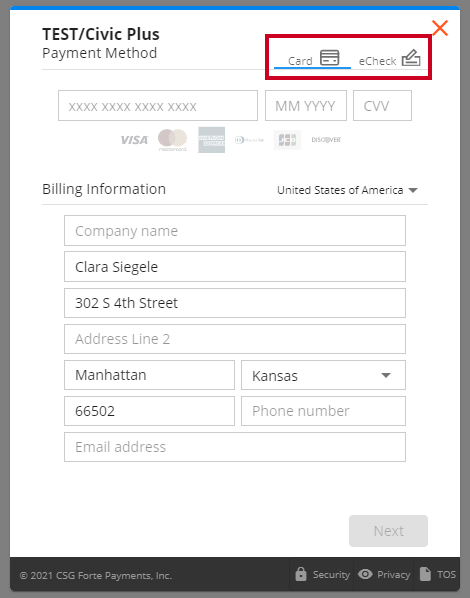Click the VISA logo

coord(134,140)
